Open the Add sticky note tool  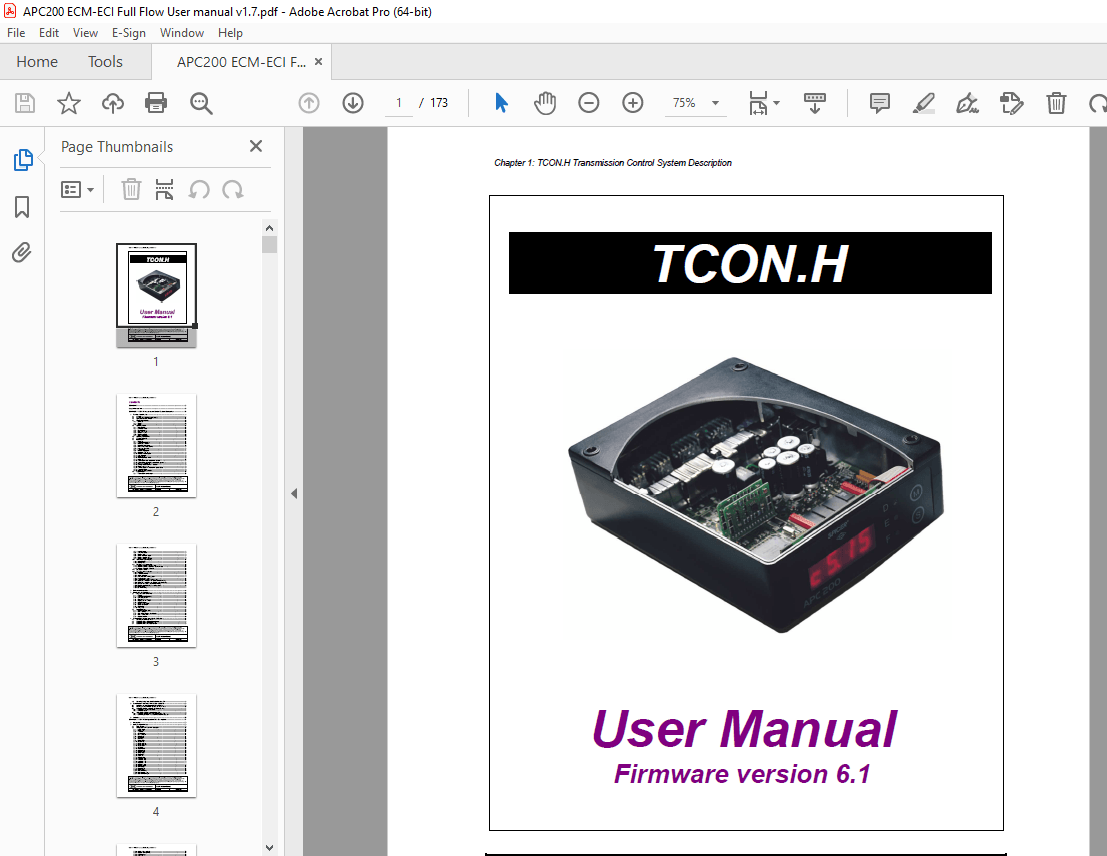pyautogui.click(x=879, y=103)
